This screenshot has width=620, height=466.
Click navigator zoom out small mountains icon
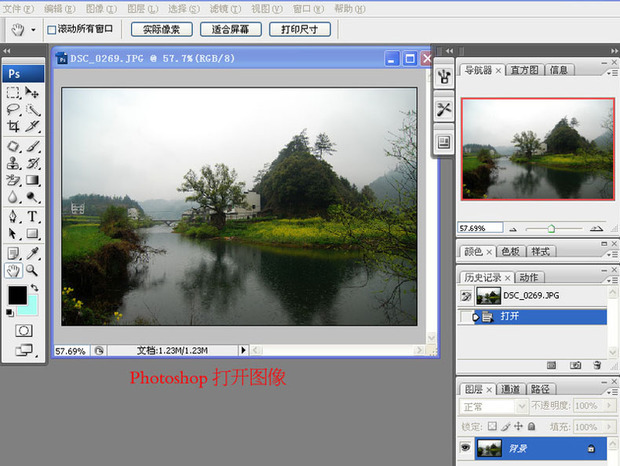click(513, 229)
